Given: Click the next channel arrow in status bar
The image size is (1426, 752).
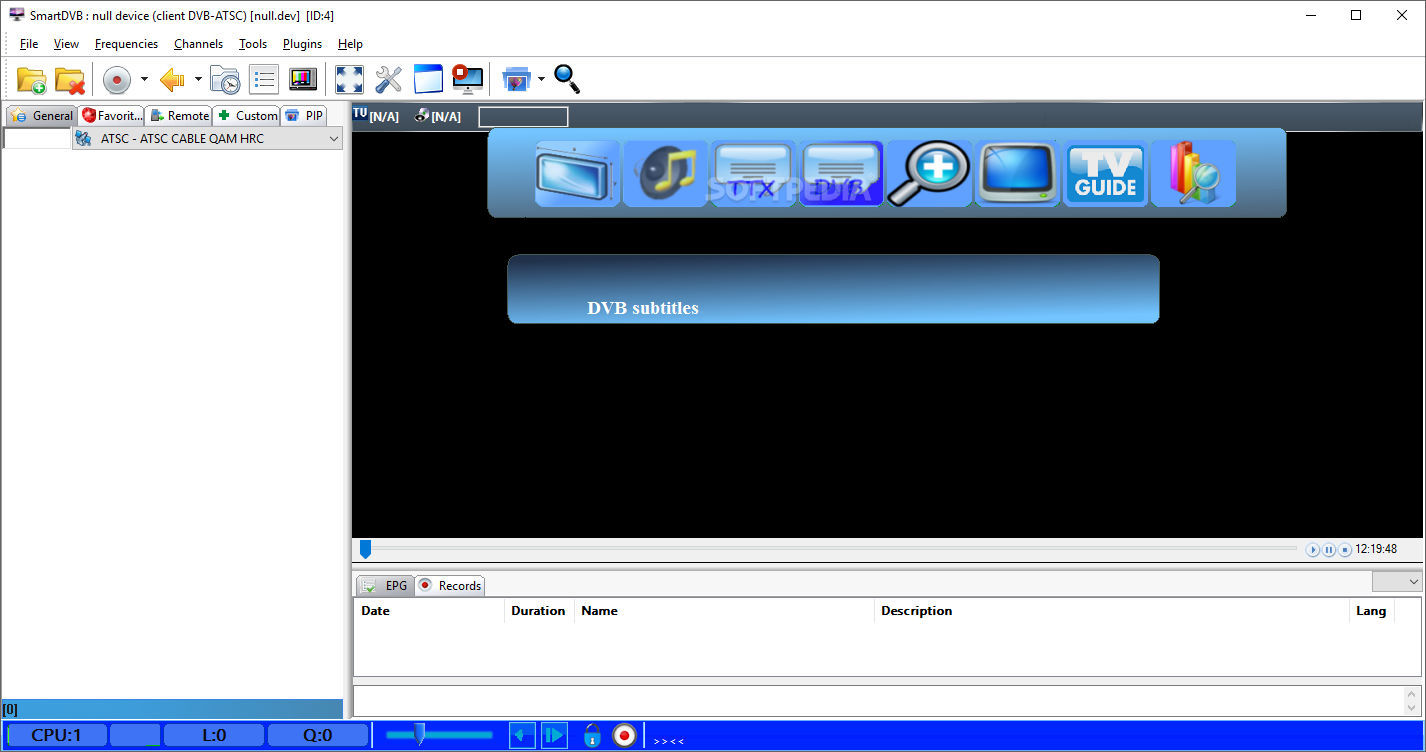Looking at the screenshot, I should tap(554, 736).
